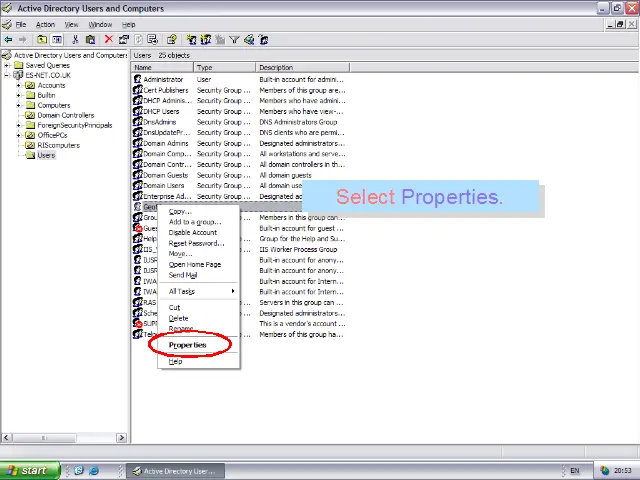This screenshot has width=640, height=480.
Task: Open the Help menu in menu bar
Action: click(129, 24)
